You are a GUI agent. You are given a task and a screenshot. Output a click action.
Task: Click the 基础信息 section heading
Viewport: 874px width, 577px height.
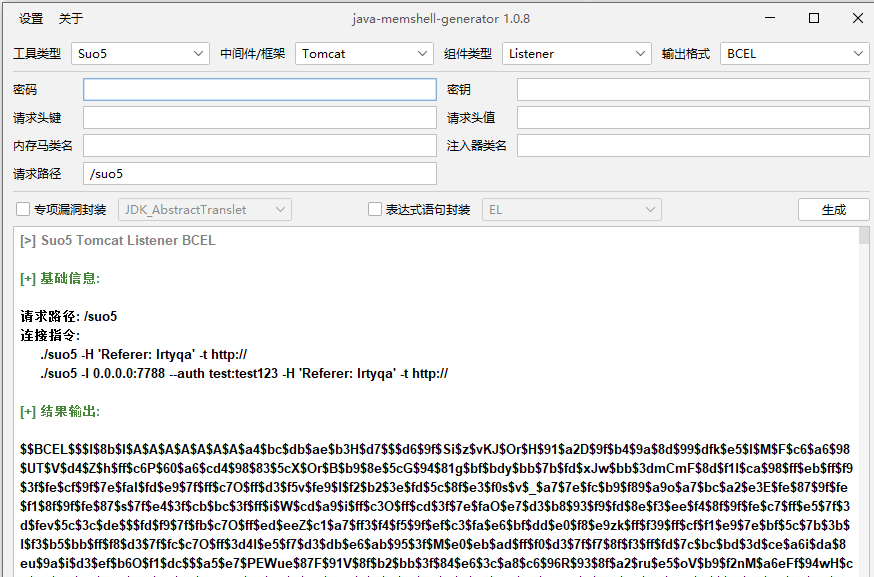point(60,278)
